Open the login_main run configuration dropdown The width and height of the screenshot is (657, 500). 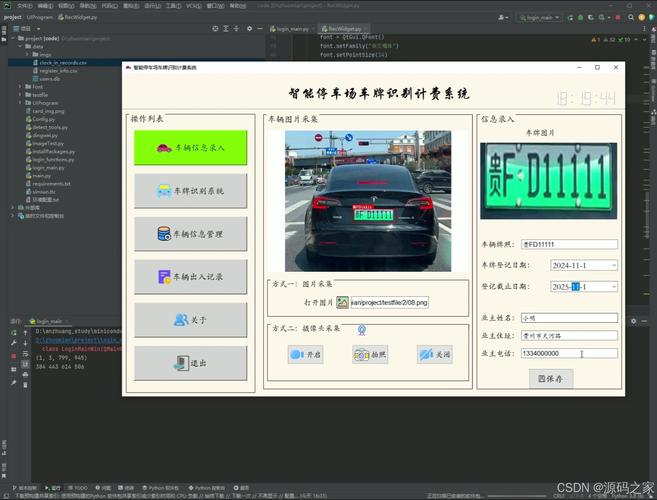[540, 18]
